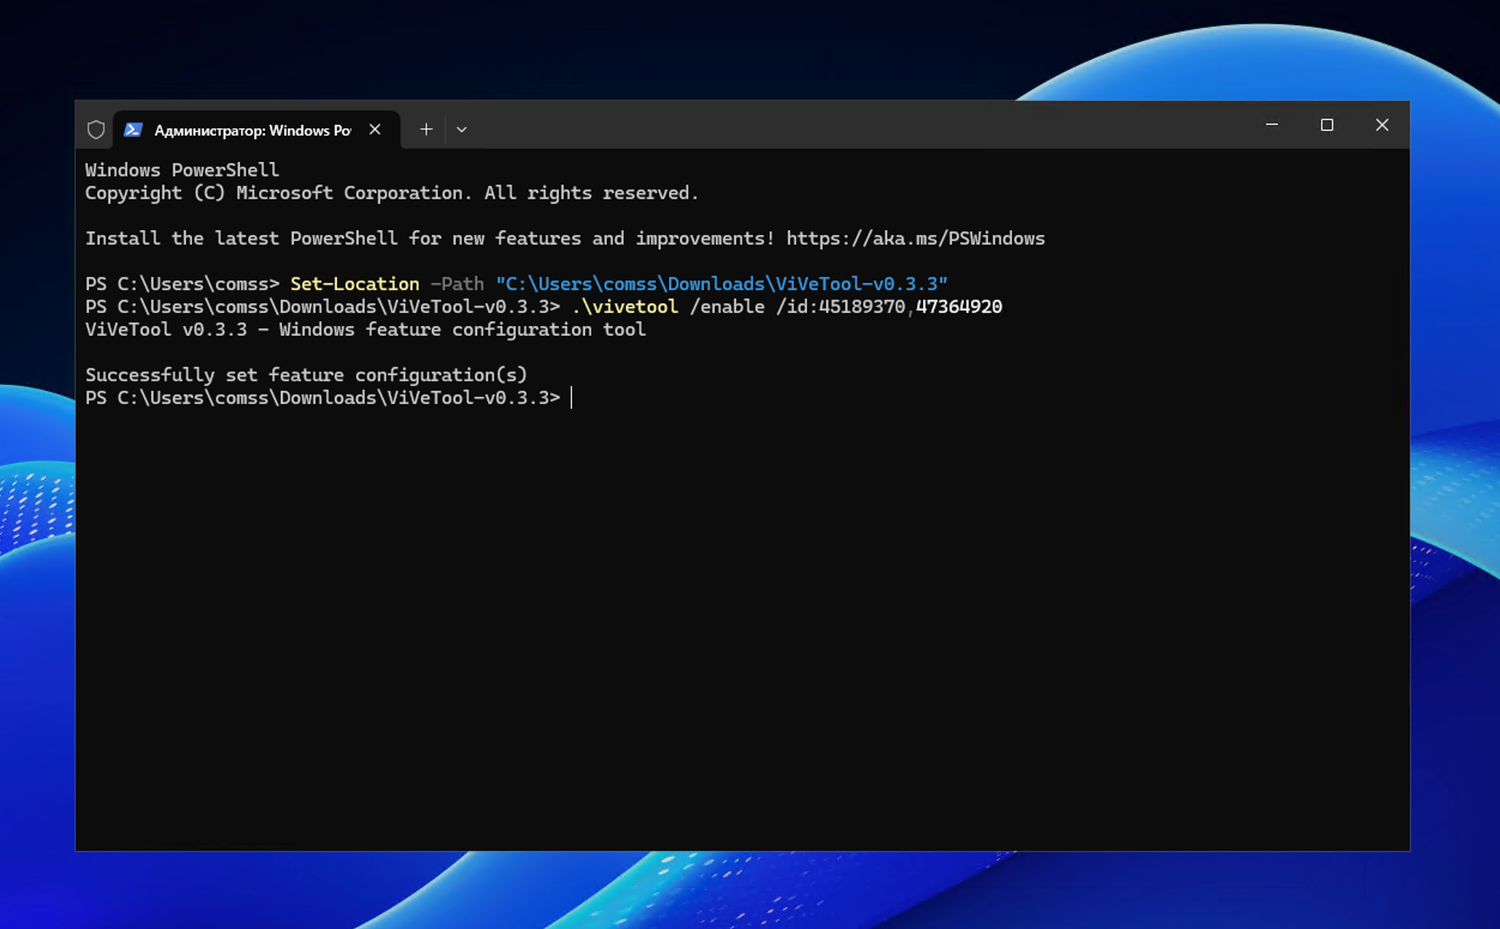
Task: Click the .\vivetool command text
Action: tap(625, 307)
